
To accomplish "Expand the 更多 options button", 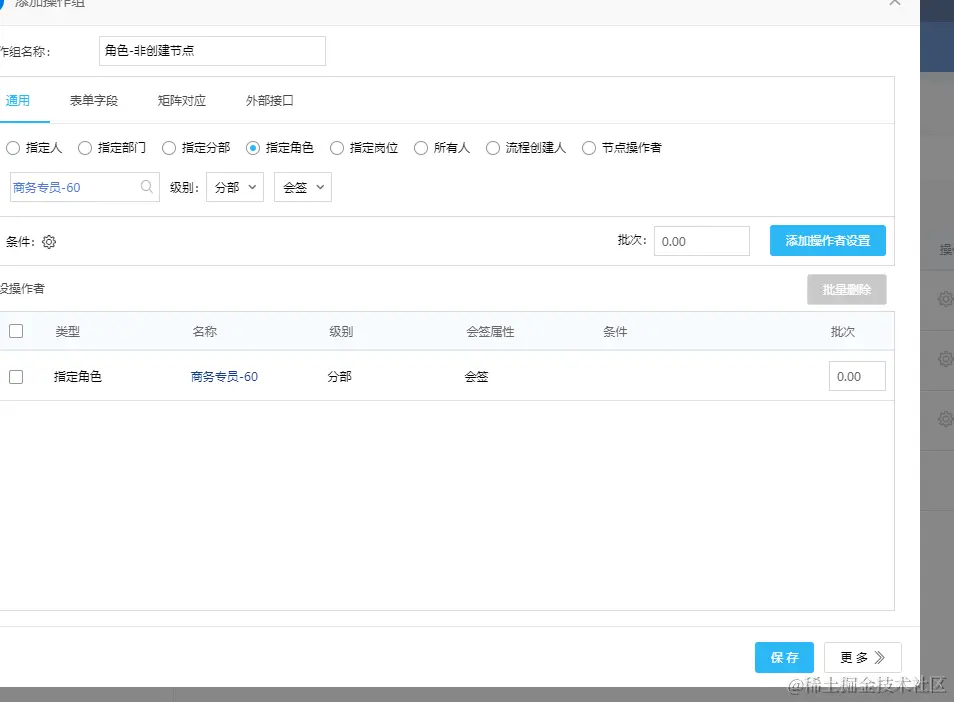I will 862,658.
